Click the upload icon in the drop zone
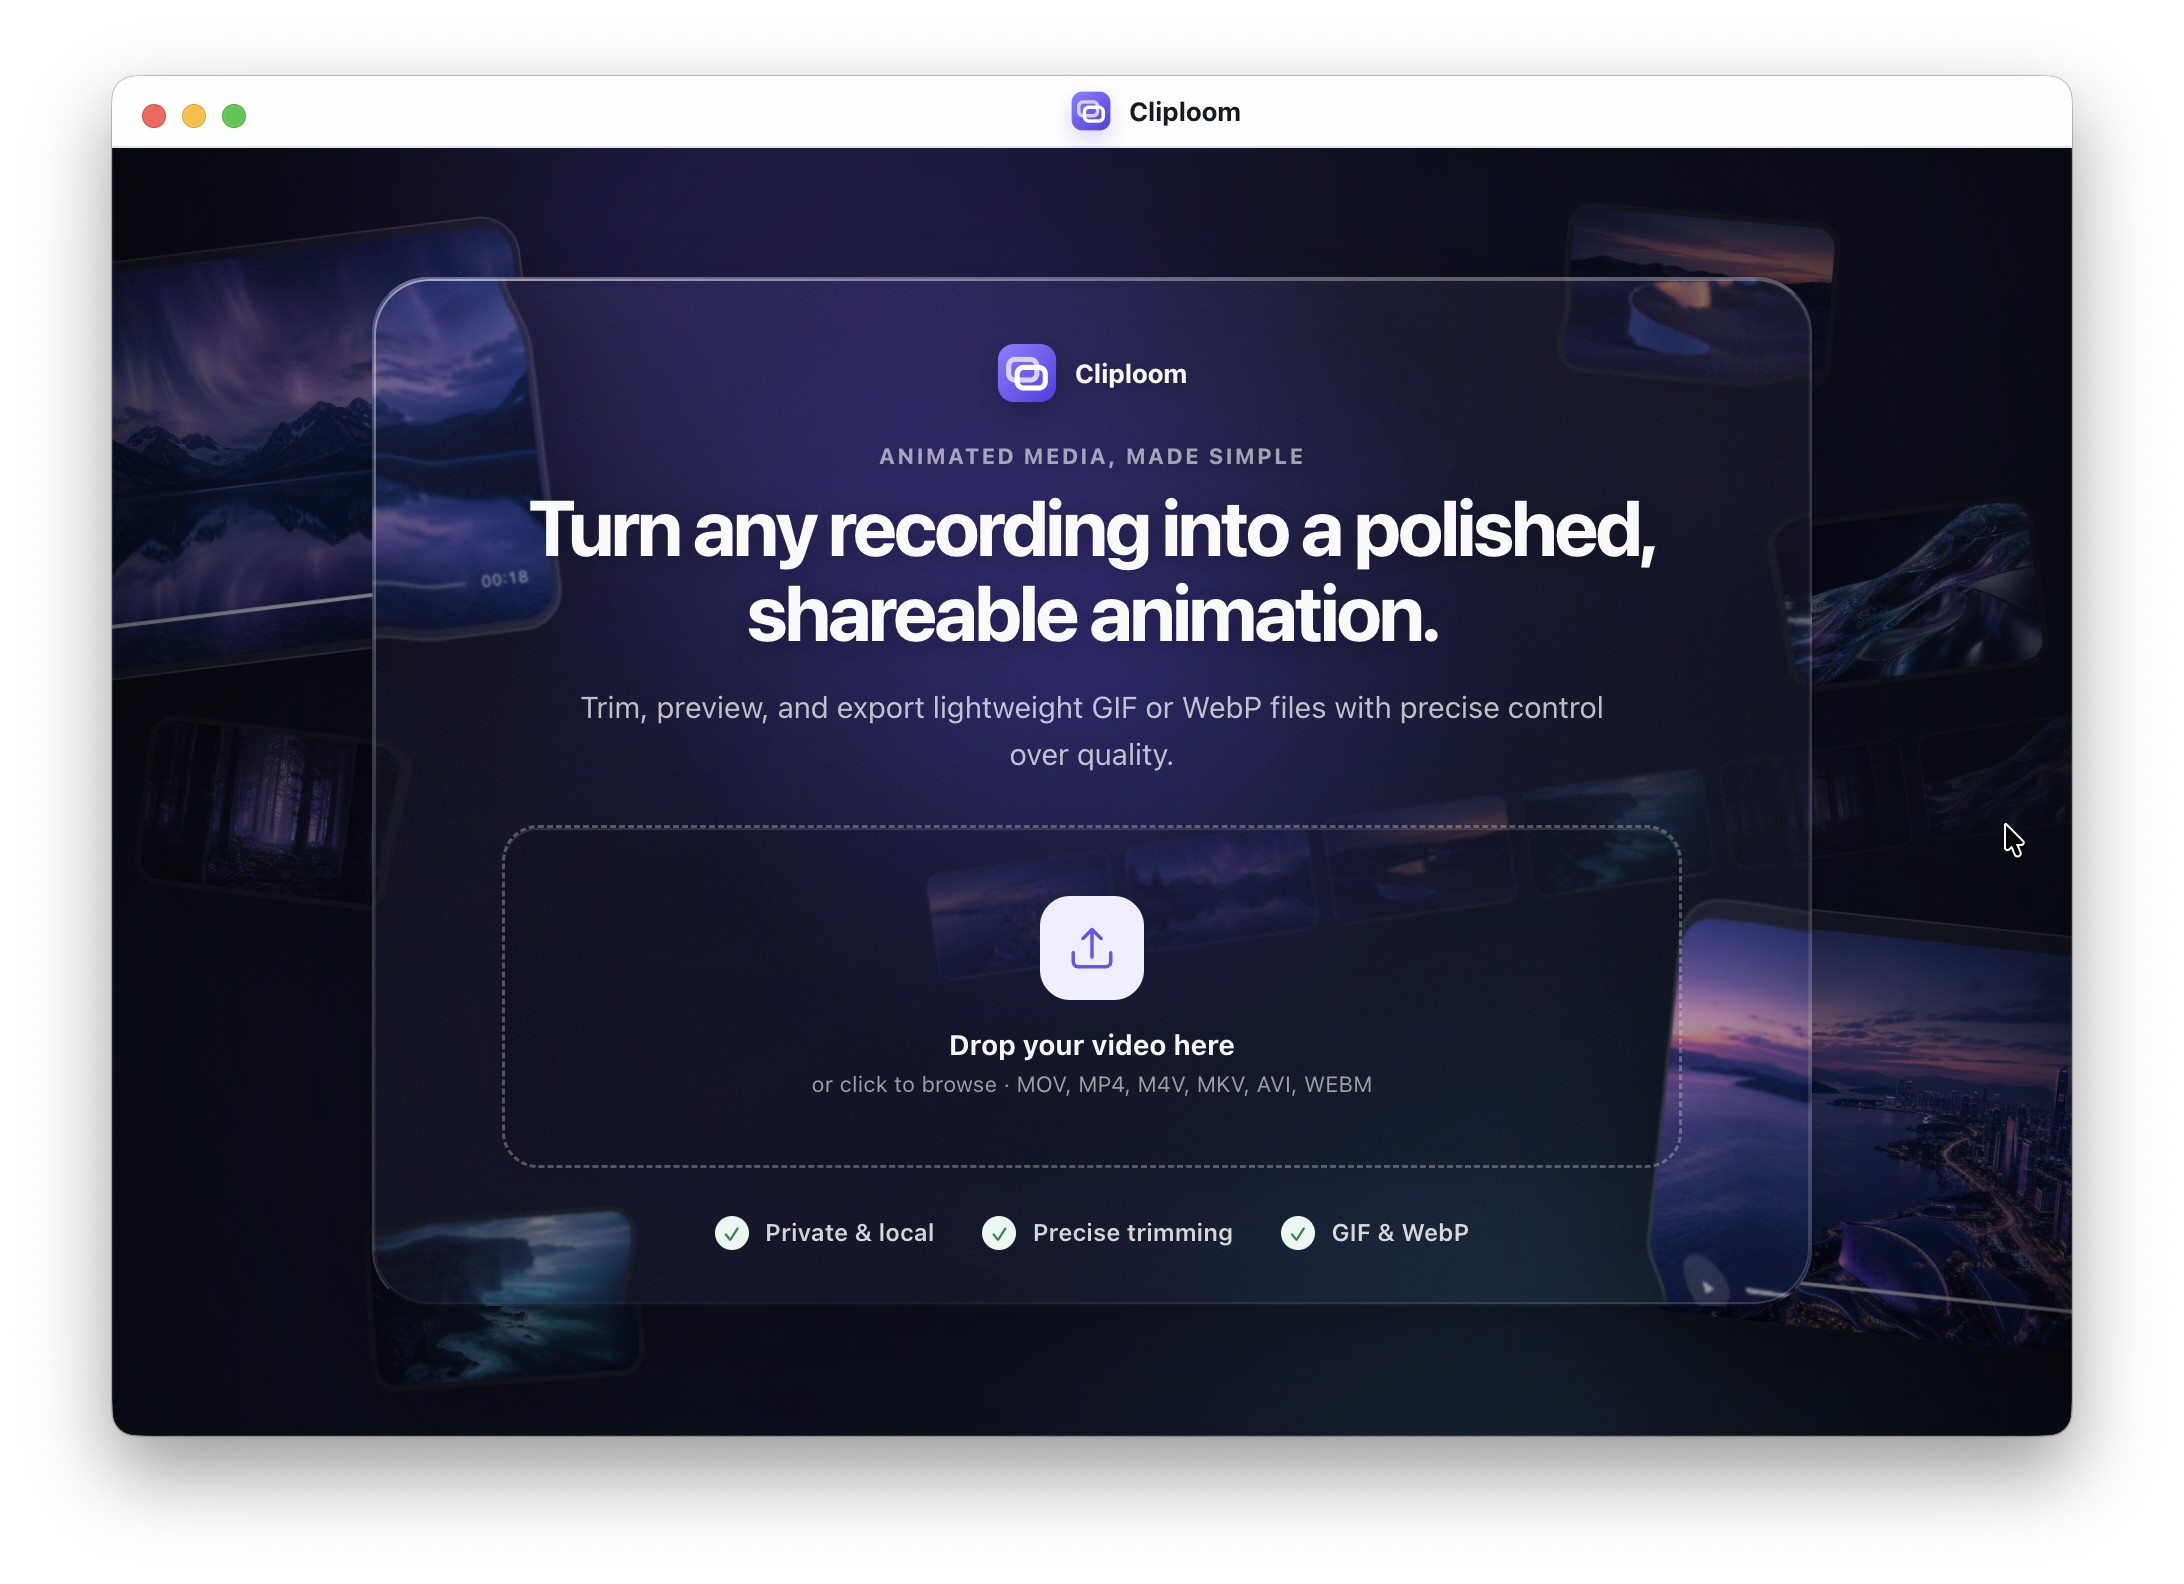The height and width of the screenshot is (1584, 2184). [1091, 947]
